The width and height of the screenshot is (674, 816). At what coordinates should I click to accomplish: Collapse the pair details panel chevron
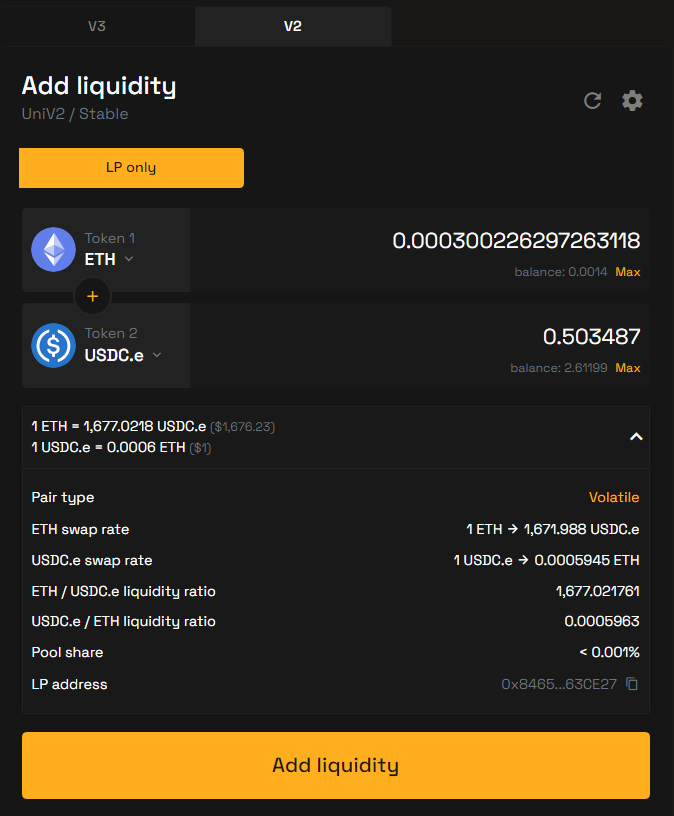(x=636, y=437)
